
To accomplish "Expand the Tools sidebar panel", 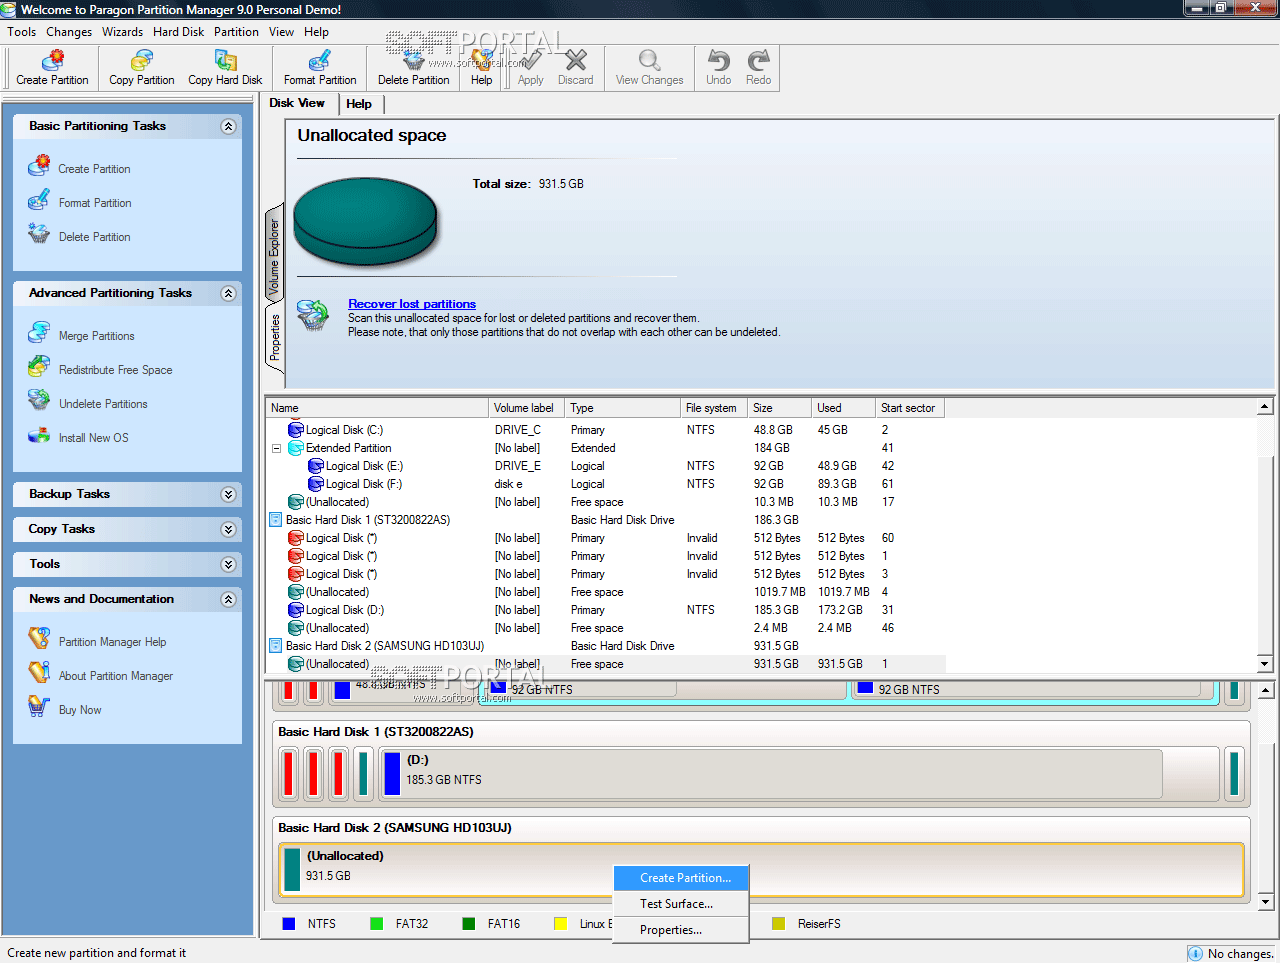I will 228,564.
